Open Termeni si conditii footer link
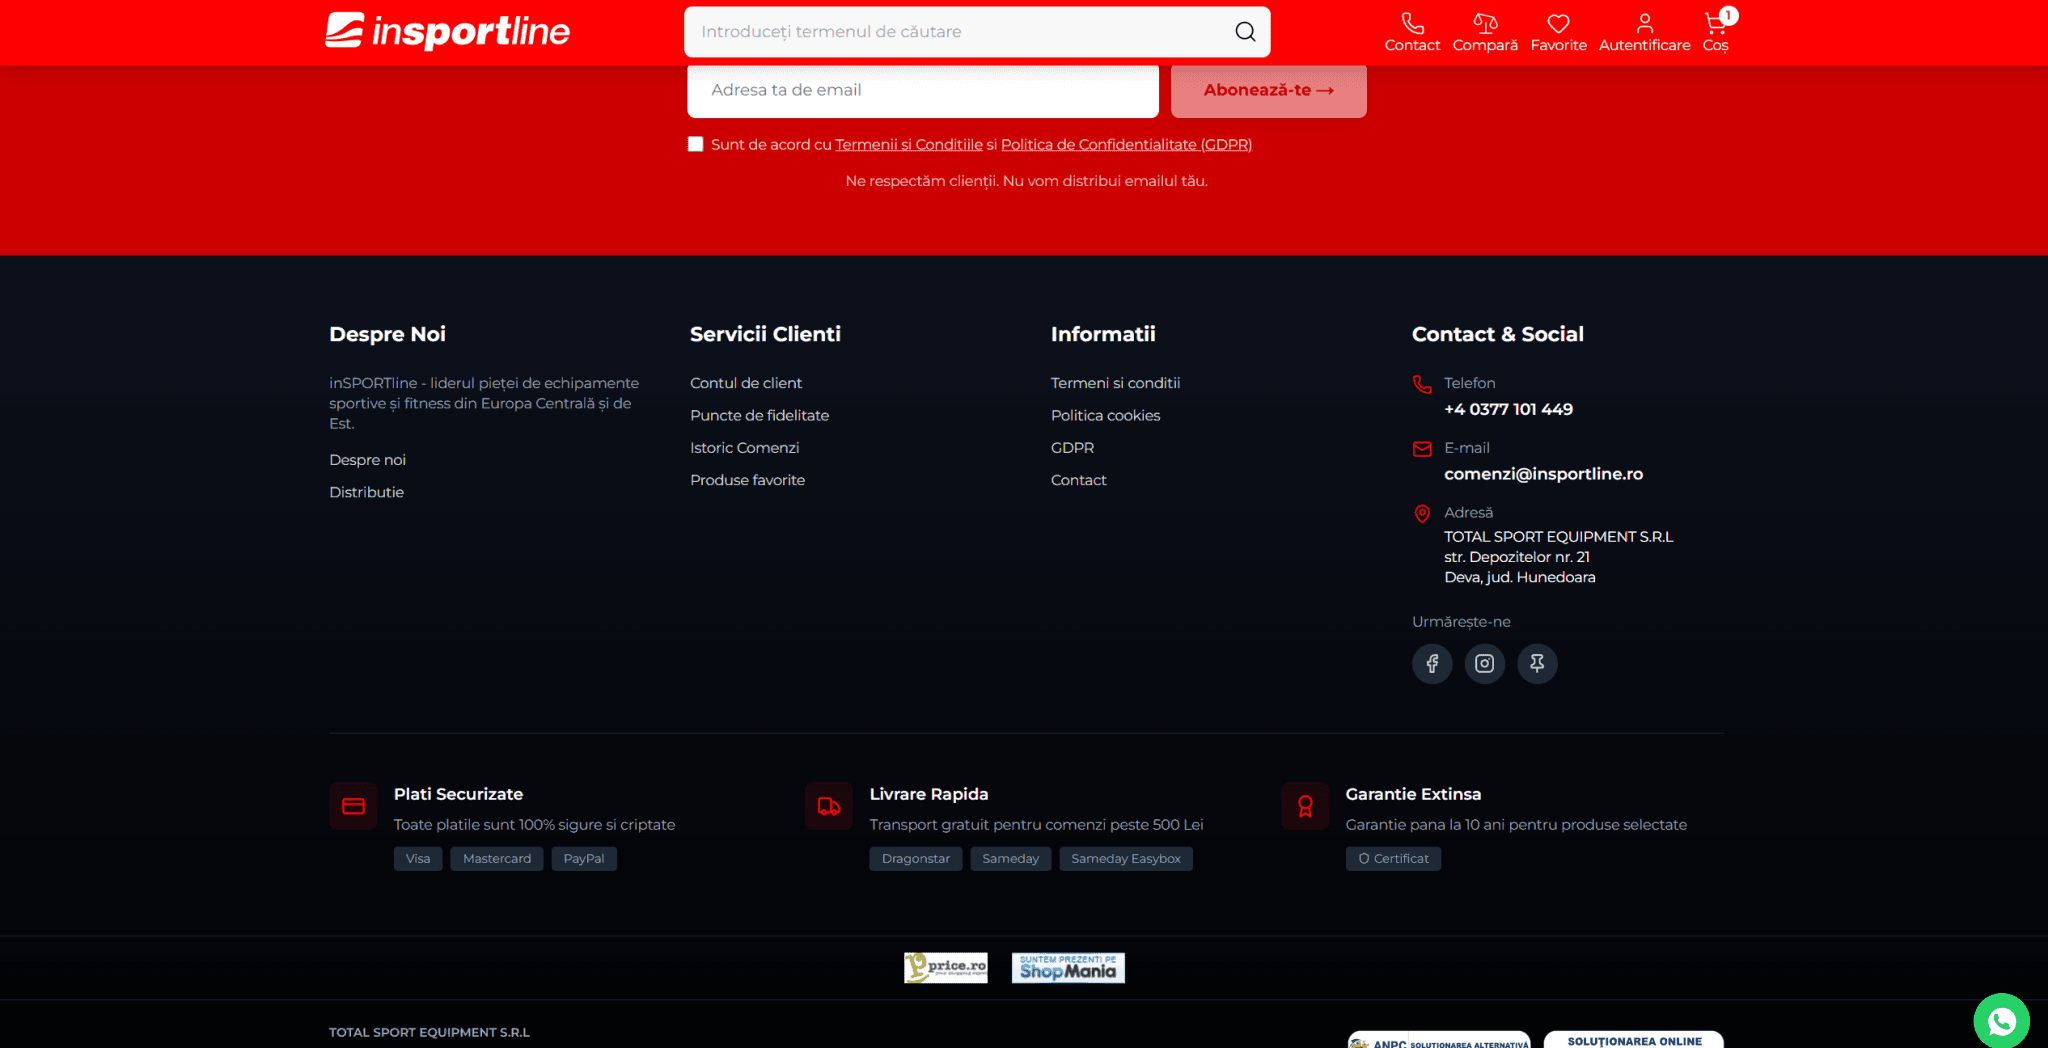The height and width of the screenshot is (1048, 2048). [1115, 383]
